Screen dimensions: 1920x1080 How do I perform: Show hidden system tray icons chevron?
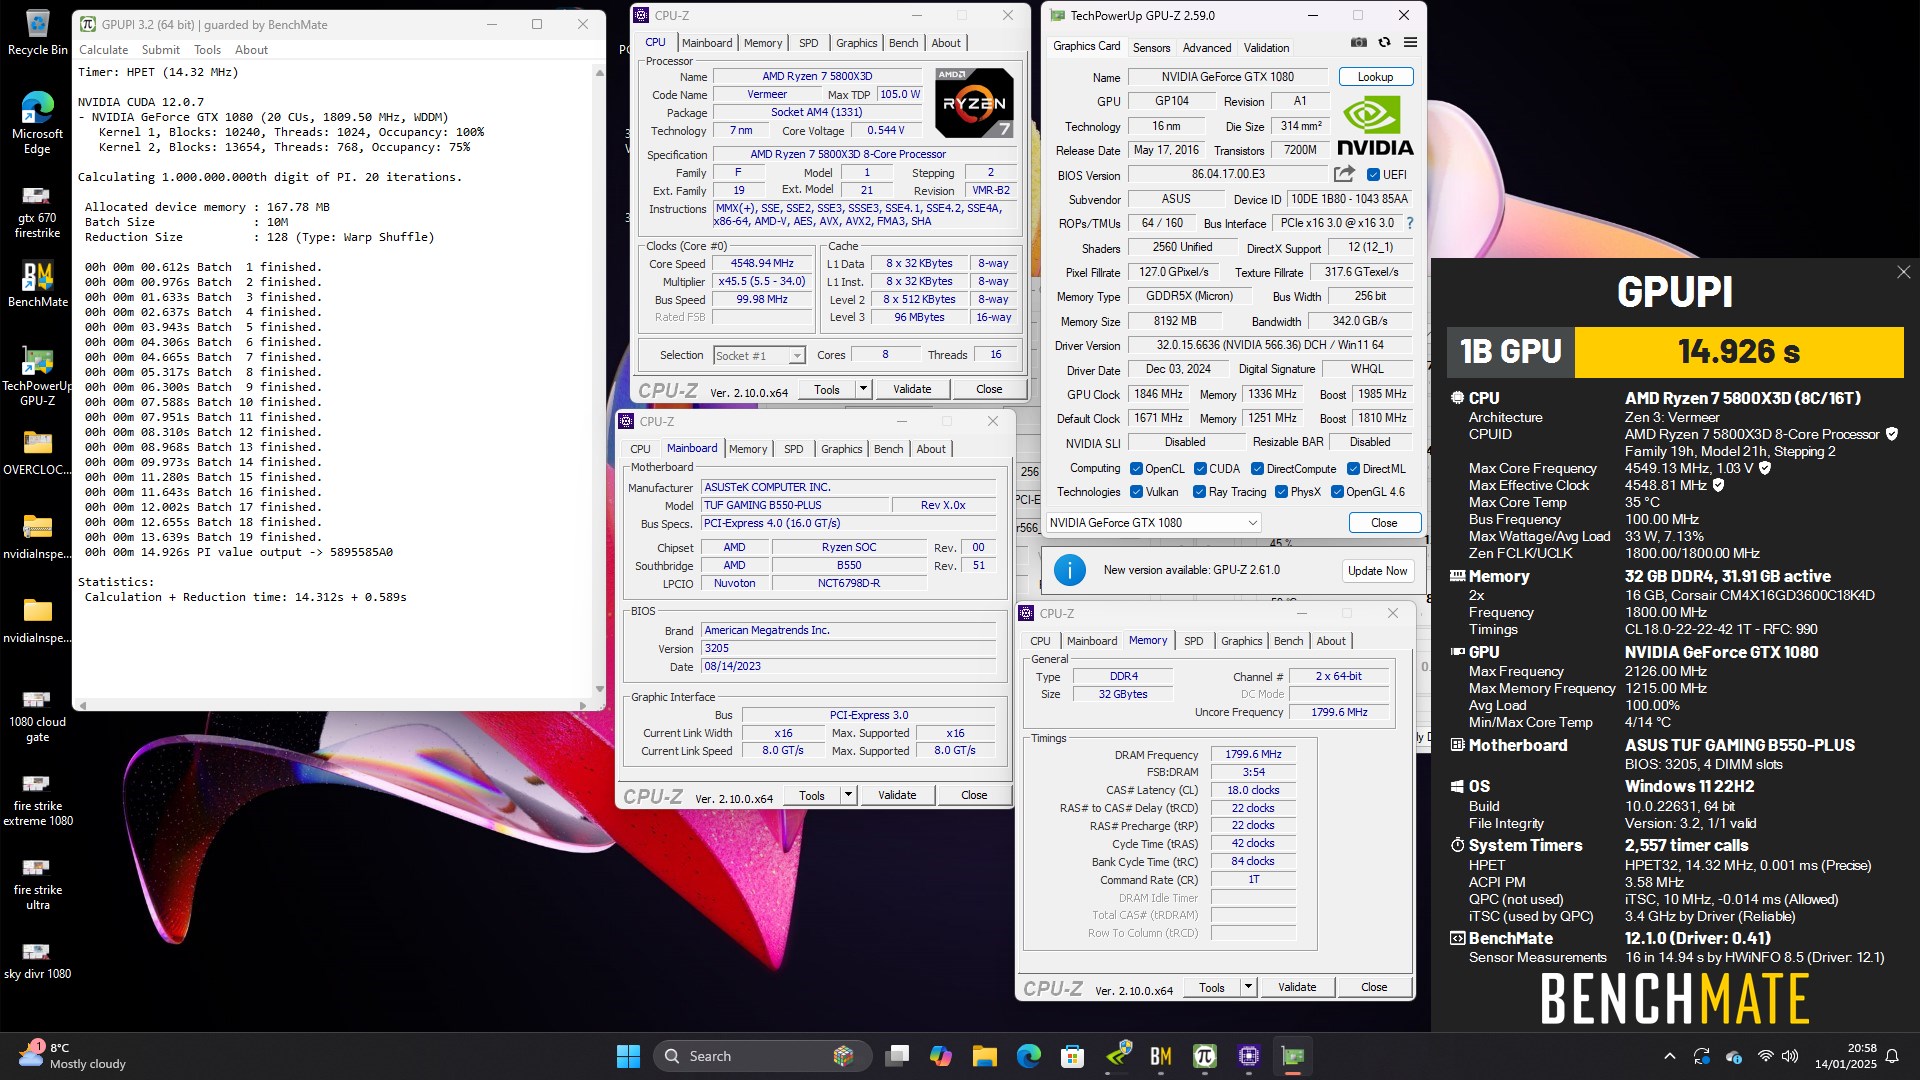click(x=1669, y=1056)
